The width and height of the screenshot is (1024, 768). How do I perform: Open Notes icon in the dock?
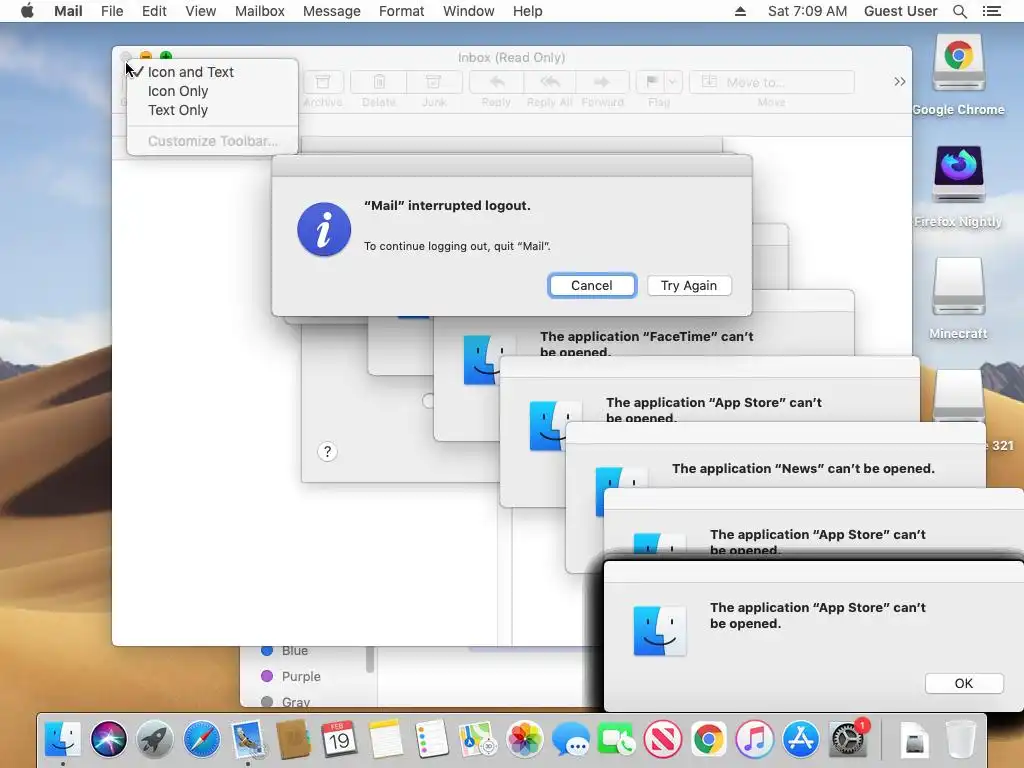[385, 739]
